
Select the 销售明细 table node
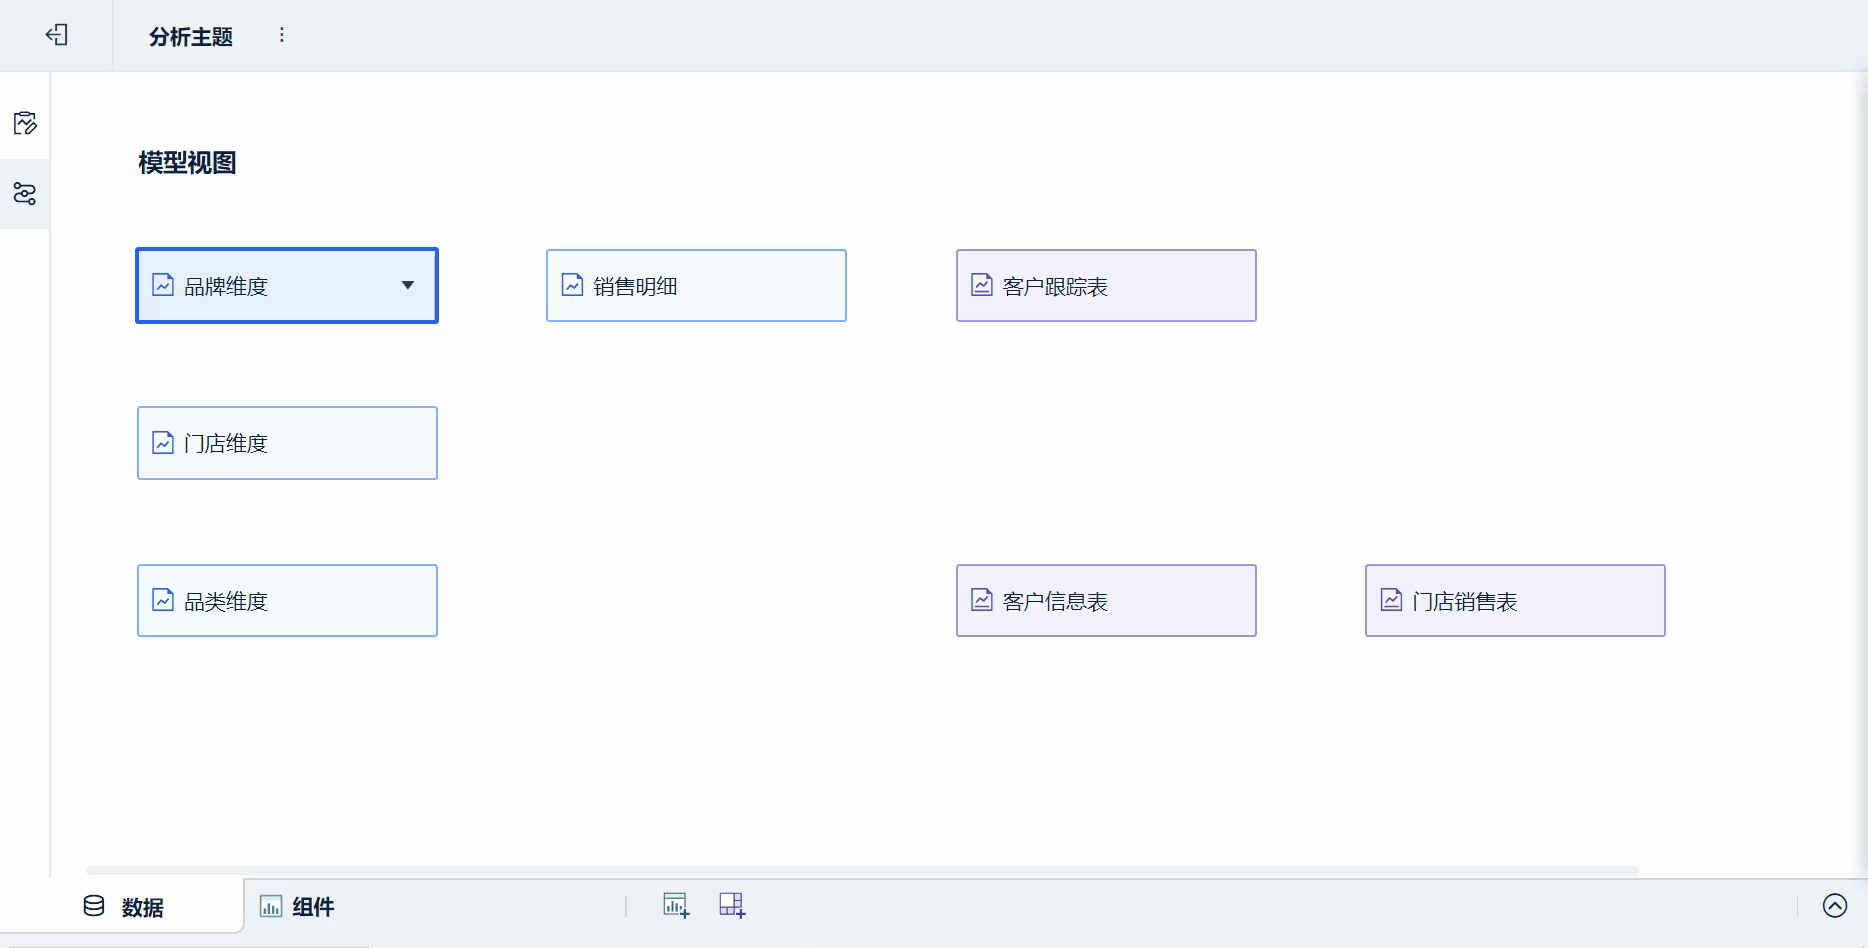tap(696, 286)
